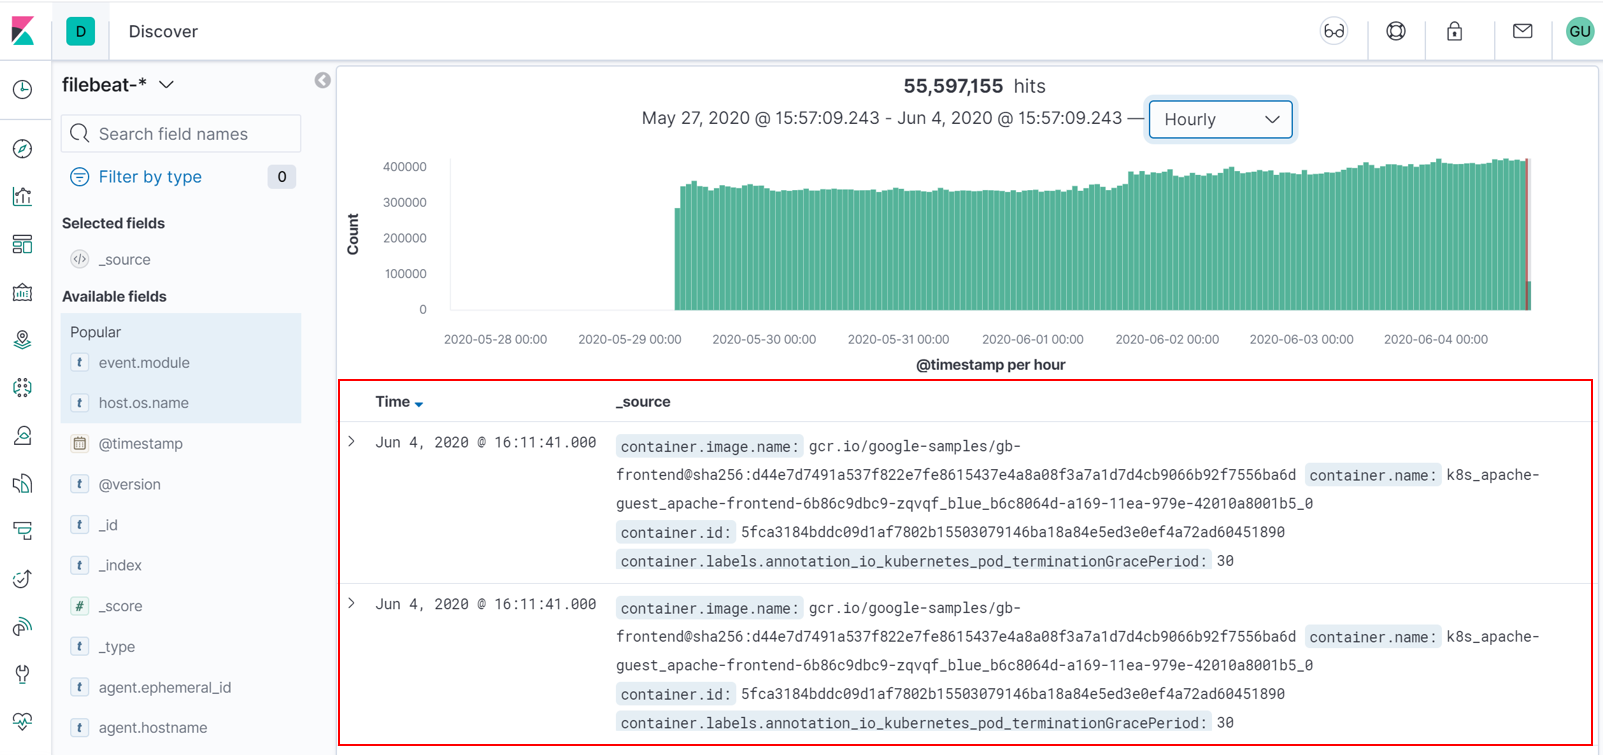Click first row's container.image.name label
This screenshot has height=755, width=1606.
pos(709,446)
